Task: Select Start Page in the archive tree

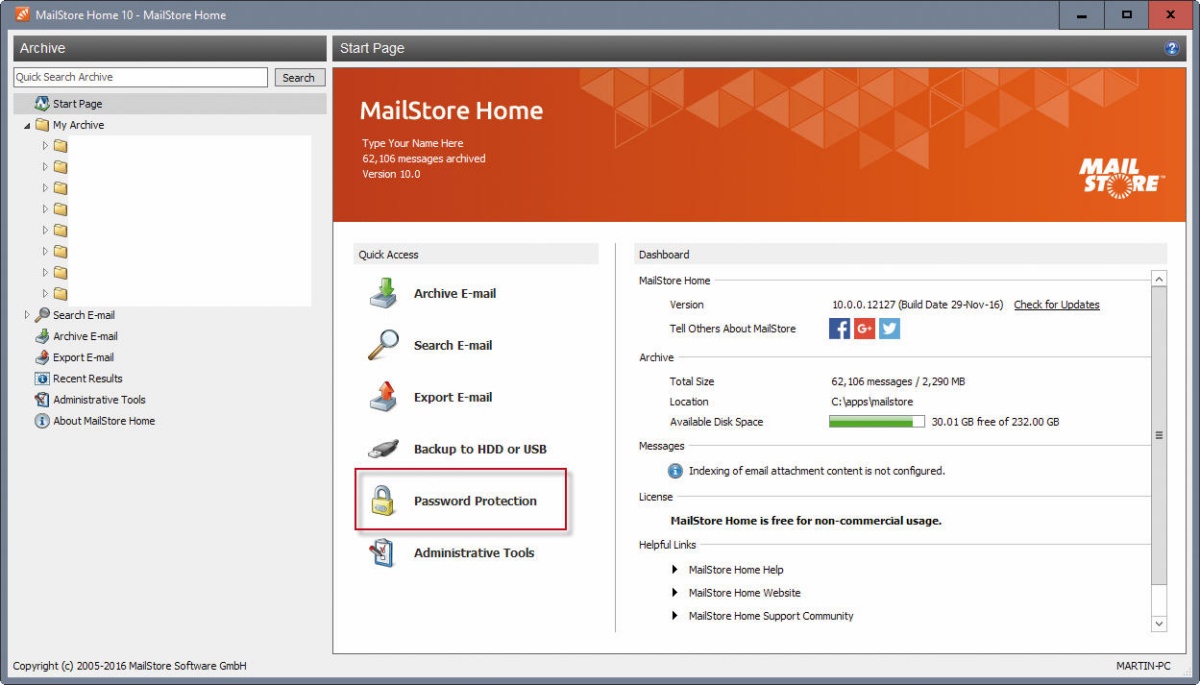Action: (x=77, y=104)
